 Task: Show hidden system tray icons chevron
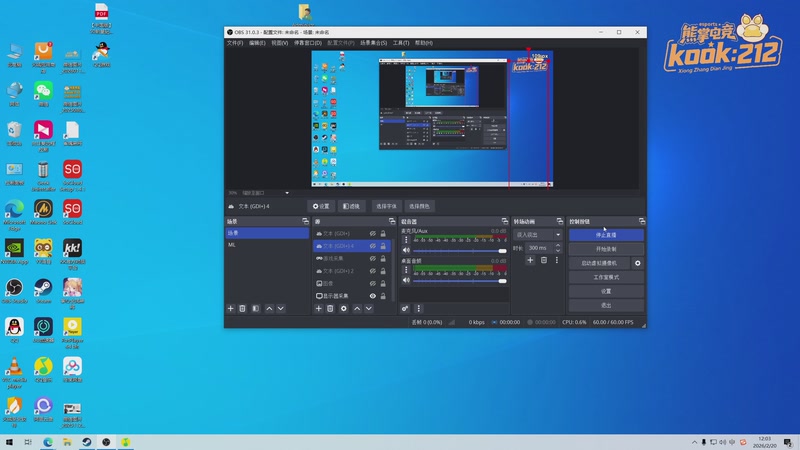[694, 442]
